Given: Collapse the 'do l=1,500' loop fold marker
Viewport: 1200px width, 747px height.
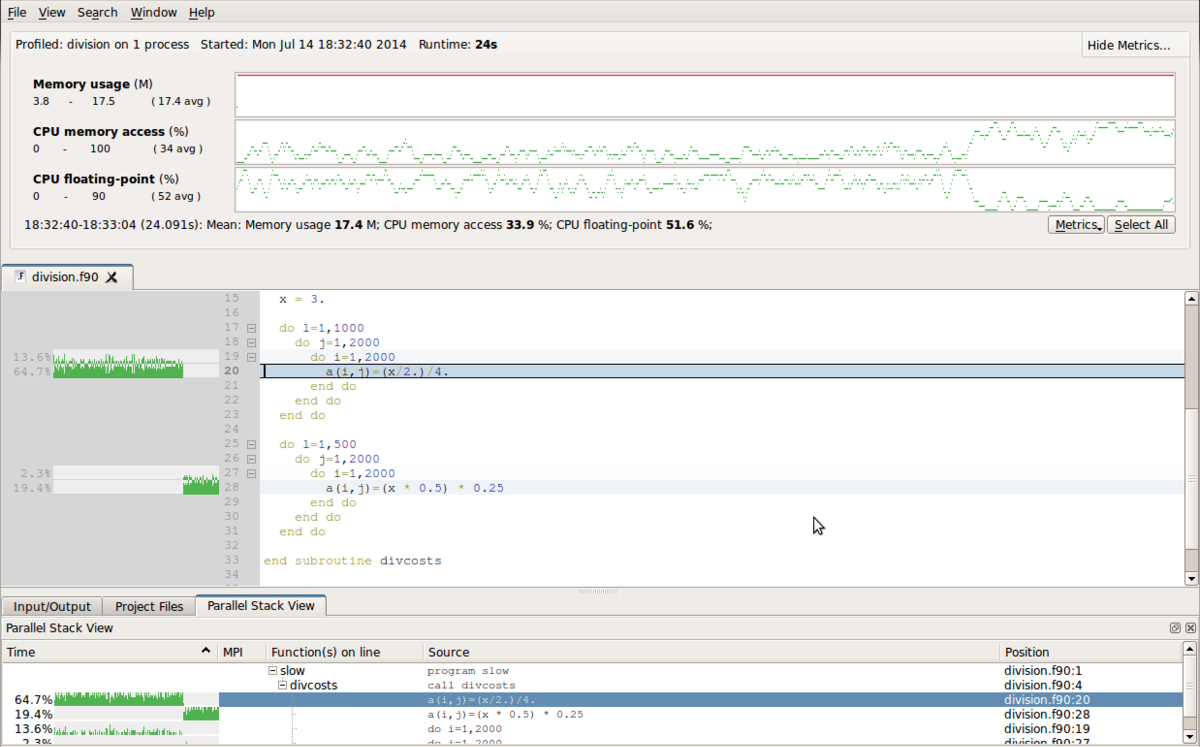Looking at the screenshot, I should tap(251, 444).
